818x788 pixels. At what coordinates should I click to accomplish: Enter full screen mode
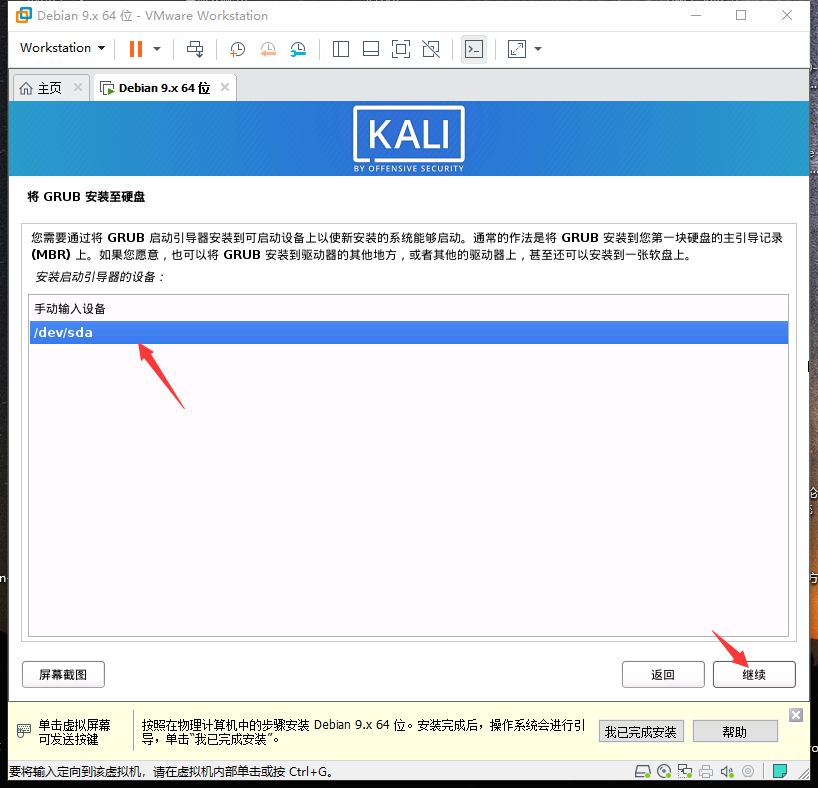(401, 49)
